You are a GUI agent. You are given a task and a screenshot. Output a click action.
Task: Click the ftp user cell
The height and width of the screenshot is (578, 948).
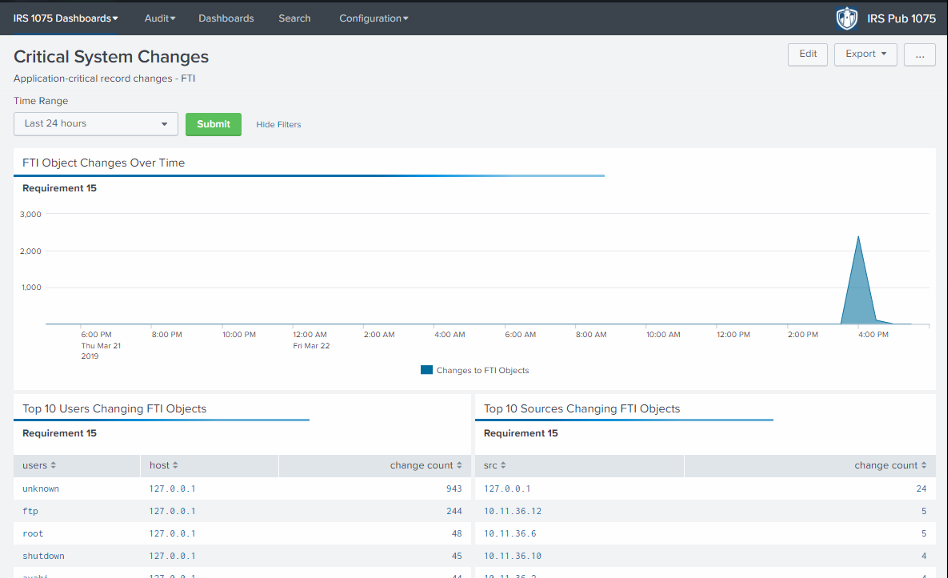tap(30, 511)
